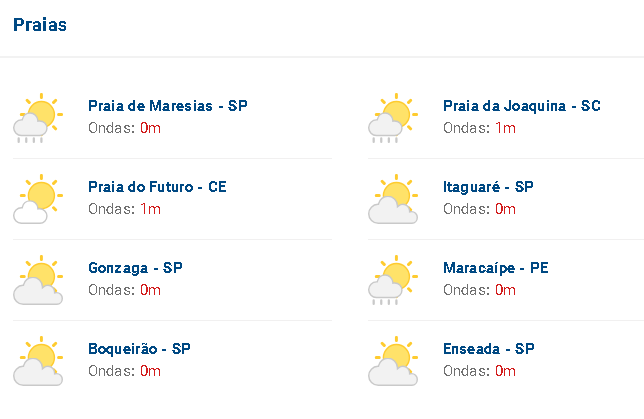The width and height of the screenshot is (644, 419).
Task: Open the Praia do Futuro - CE forecast
Action: pos(157,186)
